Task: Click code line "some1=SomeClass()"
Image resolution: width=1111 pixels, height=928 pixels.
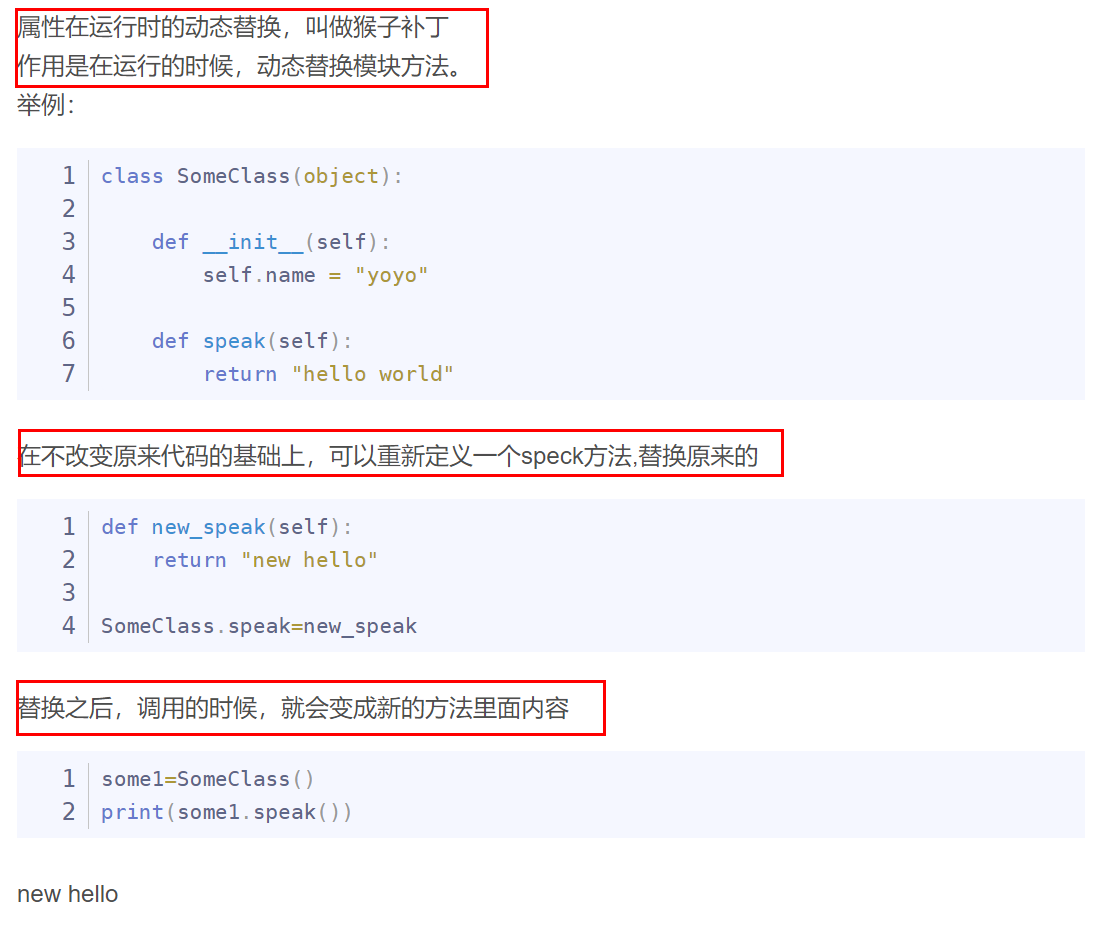Action: [x=207, y=779]
